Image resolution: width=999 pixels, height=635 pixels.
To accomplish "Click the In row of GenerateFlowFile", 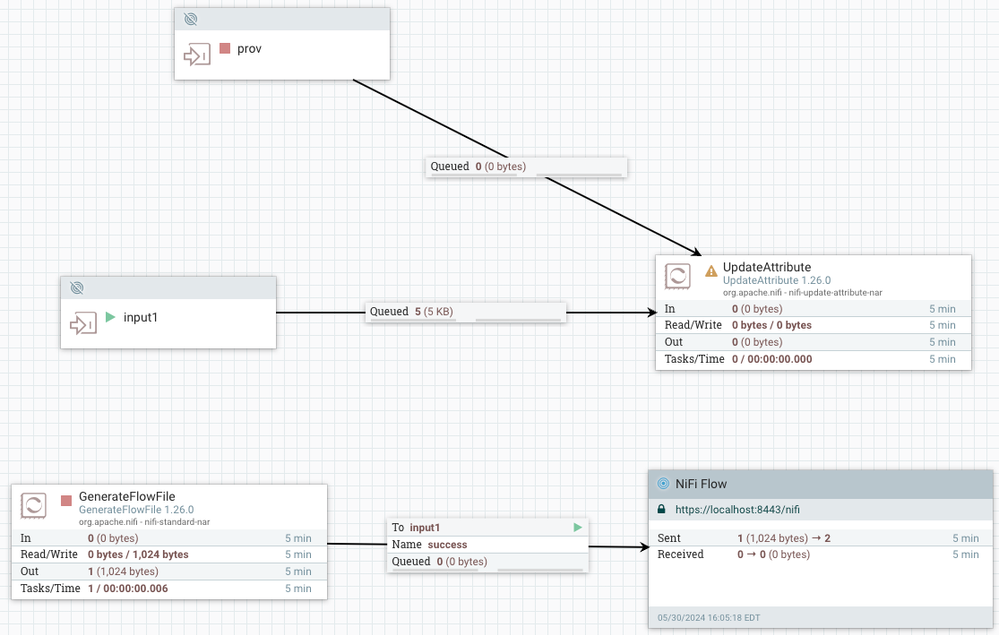I will [169, 538].
